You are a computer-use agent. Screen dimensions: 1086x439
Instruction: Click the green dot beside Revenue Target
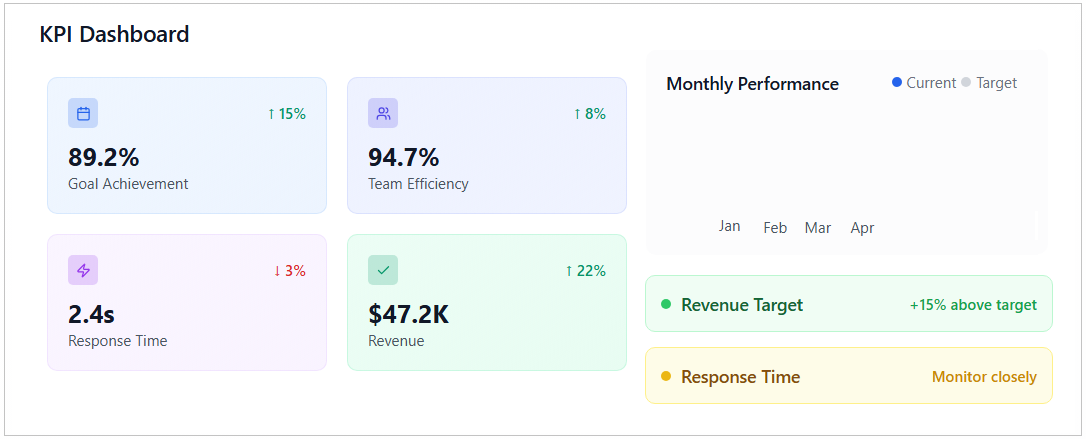(666, 304)
